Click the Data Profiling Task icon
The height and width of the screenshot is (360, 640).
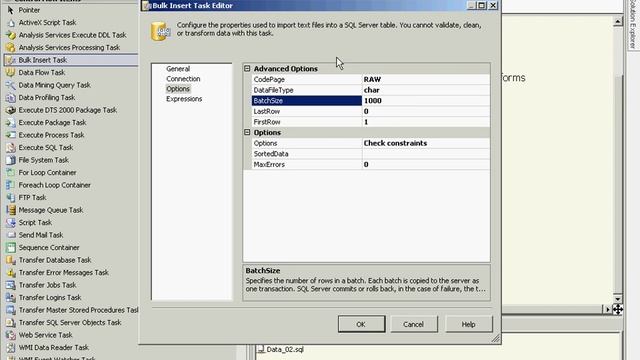(x=11, y=98)
